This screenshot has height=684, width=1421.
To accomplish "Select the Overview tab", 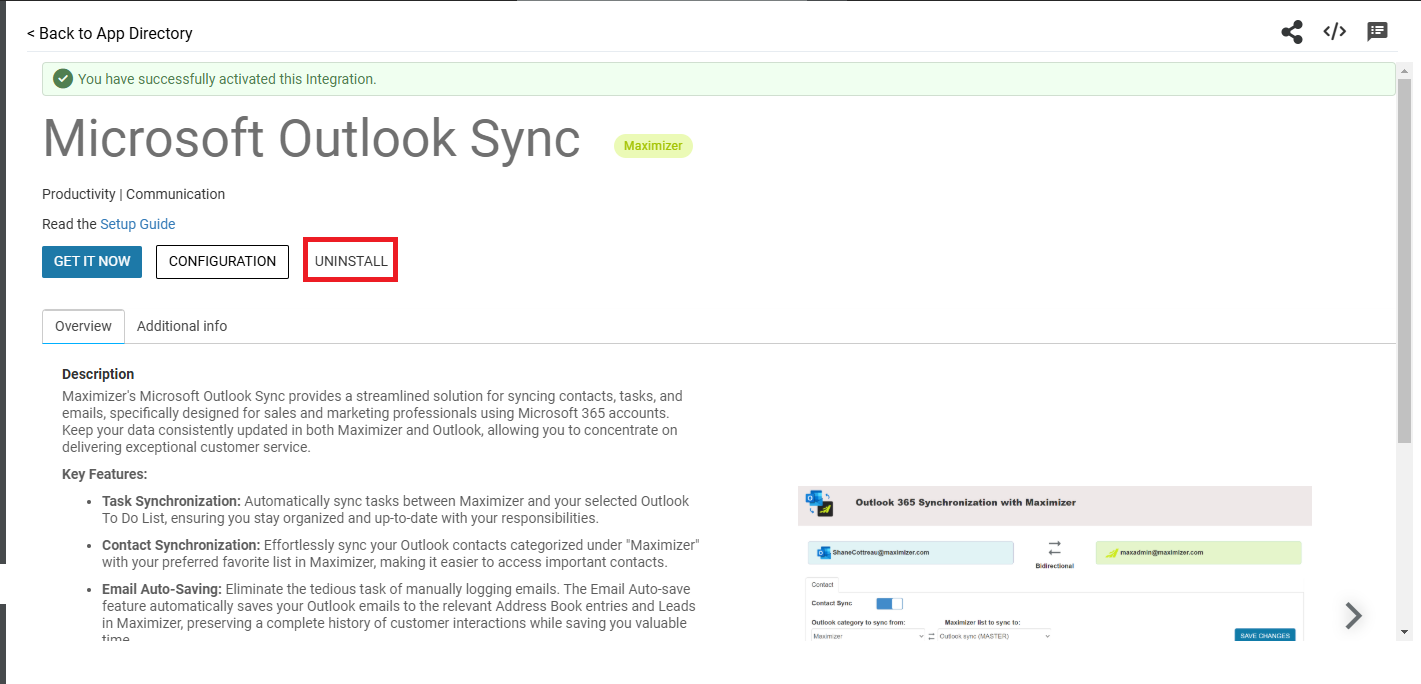I will click(84, 326).
